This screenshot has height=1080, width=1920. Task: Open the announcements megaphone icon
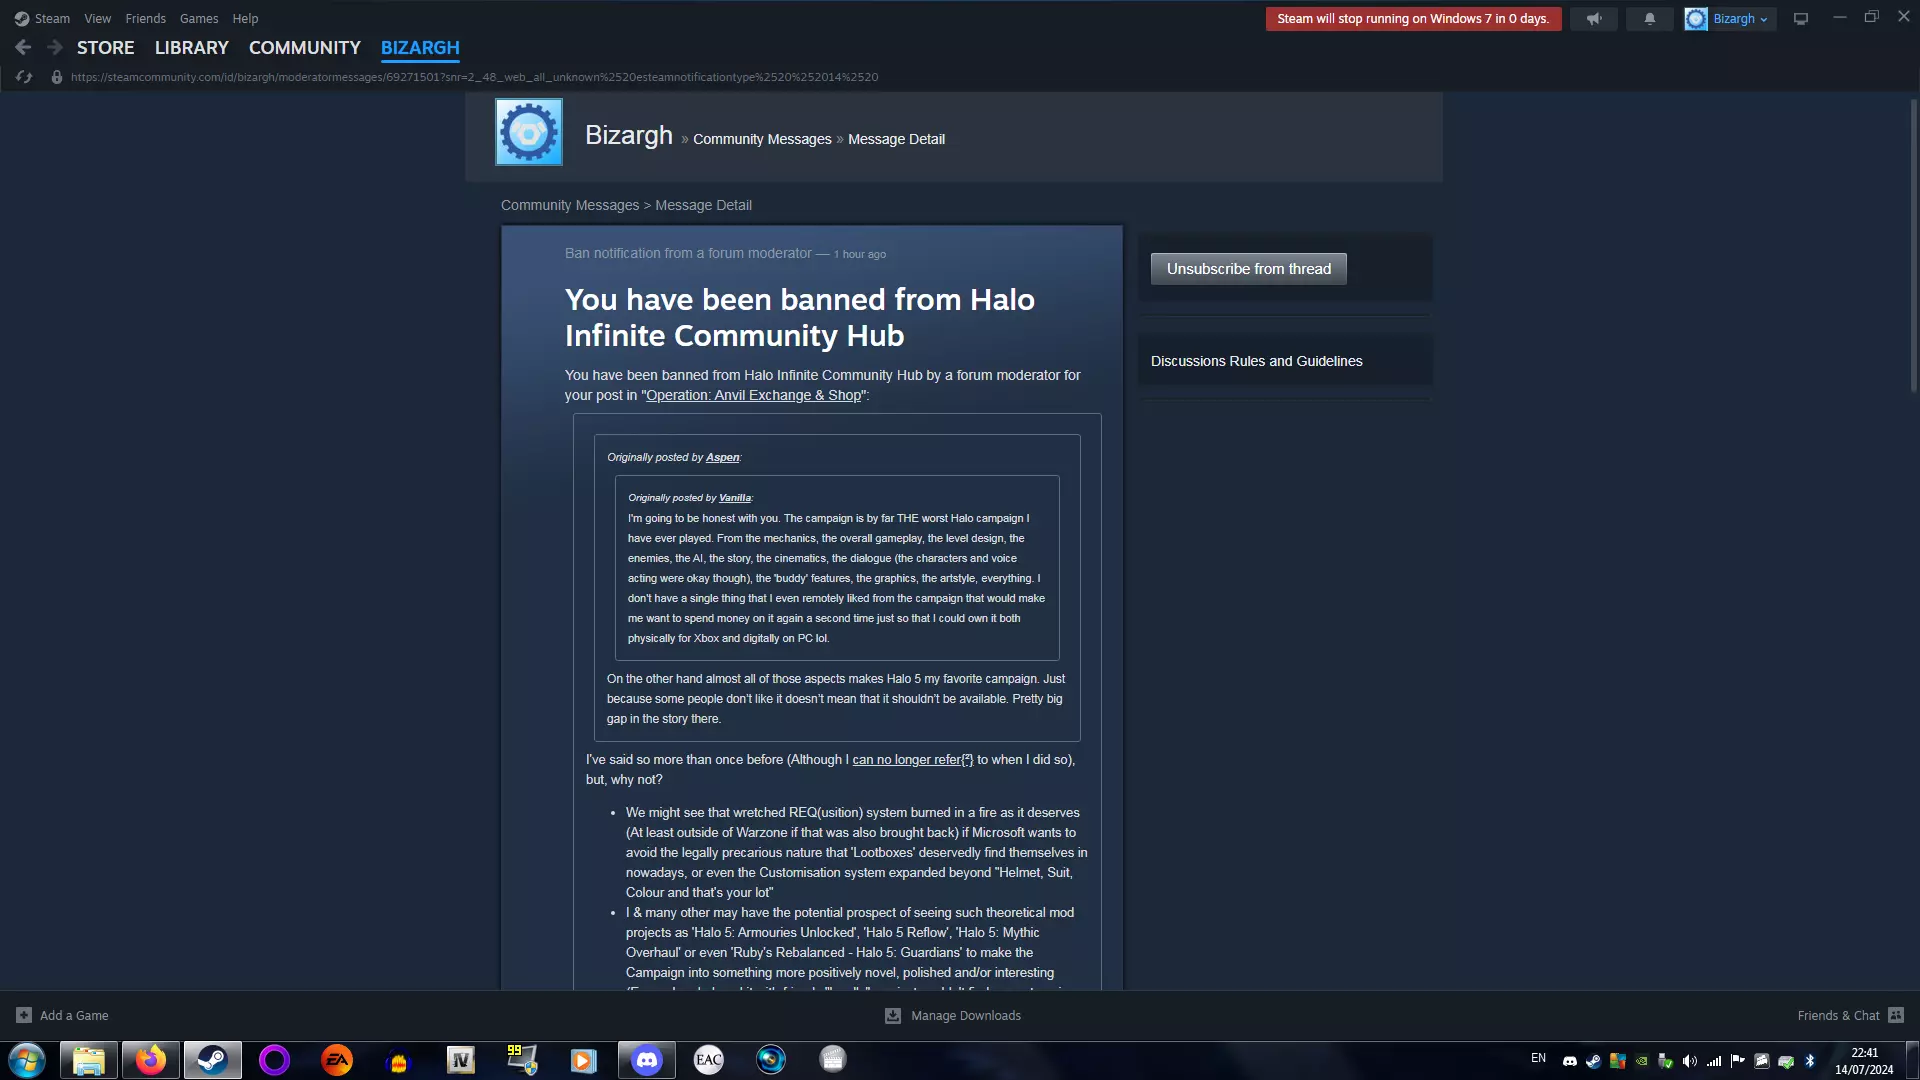(1593, 19)
